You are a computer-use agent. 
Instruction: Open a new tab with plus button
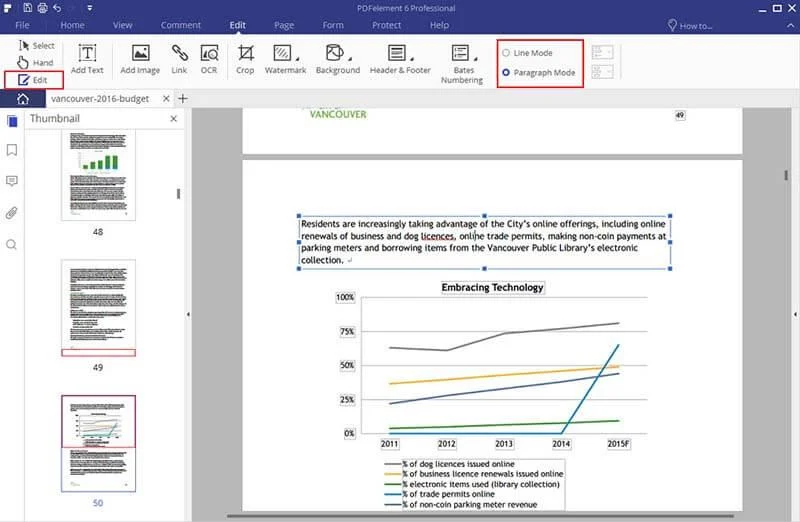[183, 98]
